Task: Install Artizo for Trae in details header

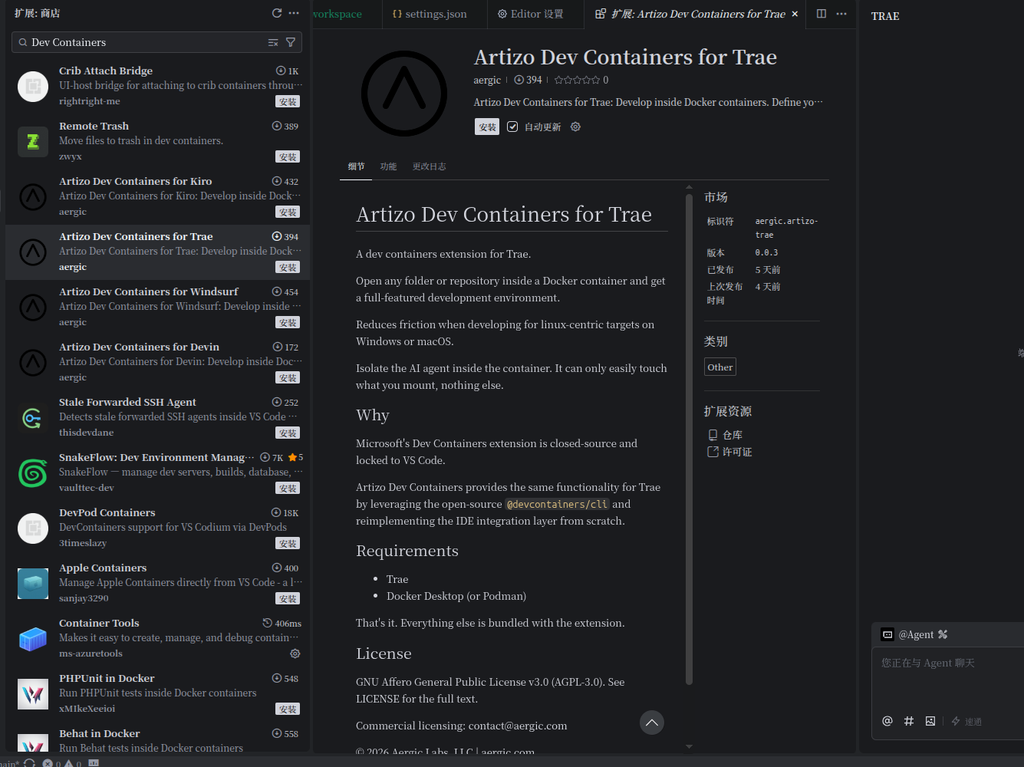Action: click(x=487, y=127)
